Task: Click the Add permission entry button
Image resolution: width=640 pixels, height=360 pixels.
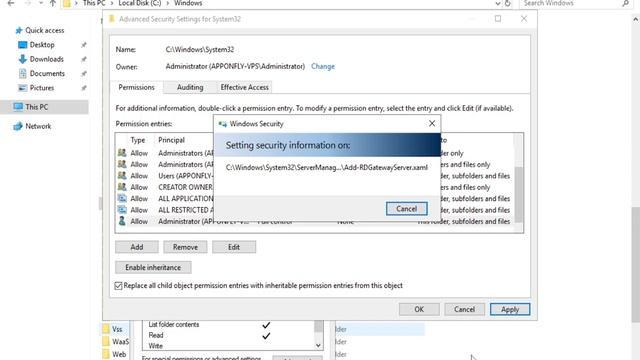Action: coord(137,247)
